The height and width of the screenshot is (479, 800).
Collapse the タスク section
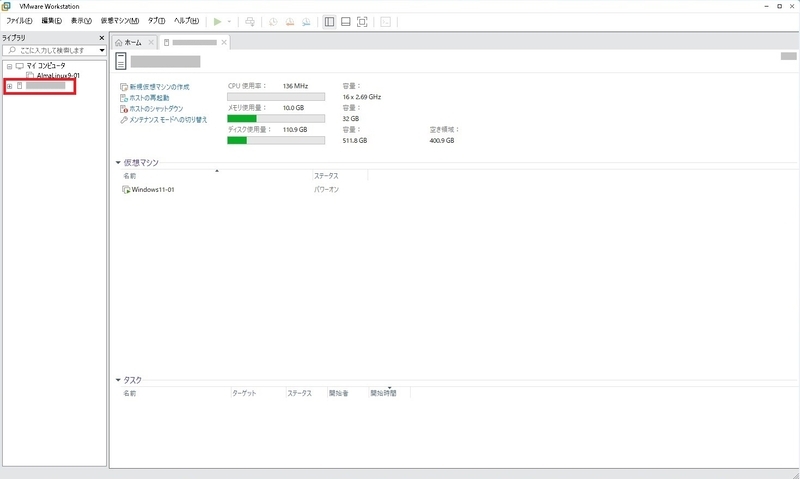pos(118,380)
